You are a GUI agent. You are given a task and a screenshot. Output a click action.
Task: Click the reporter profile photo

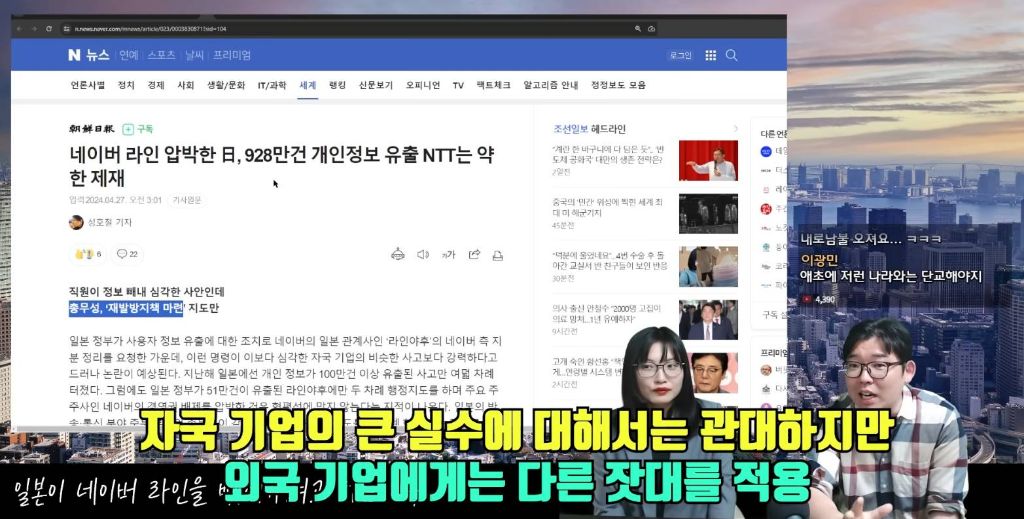(x=76, y=222)
